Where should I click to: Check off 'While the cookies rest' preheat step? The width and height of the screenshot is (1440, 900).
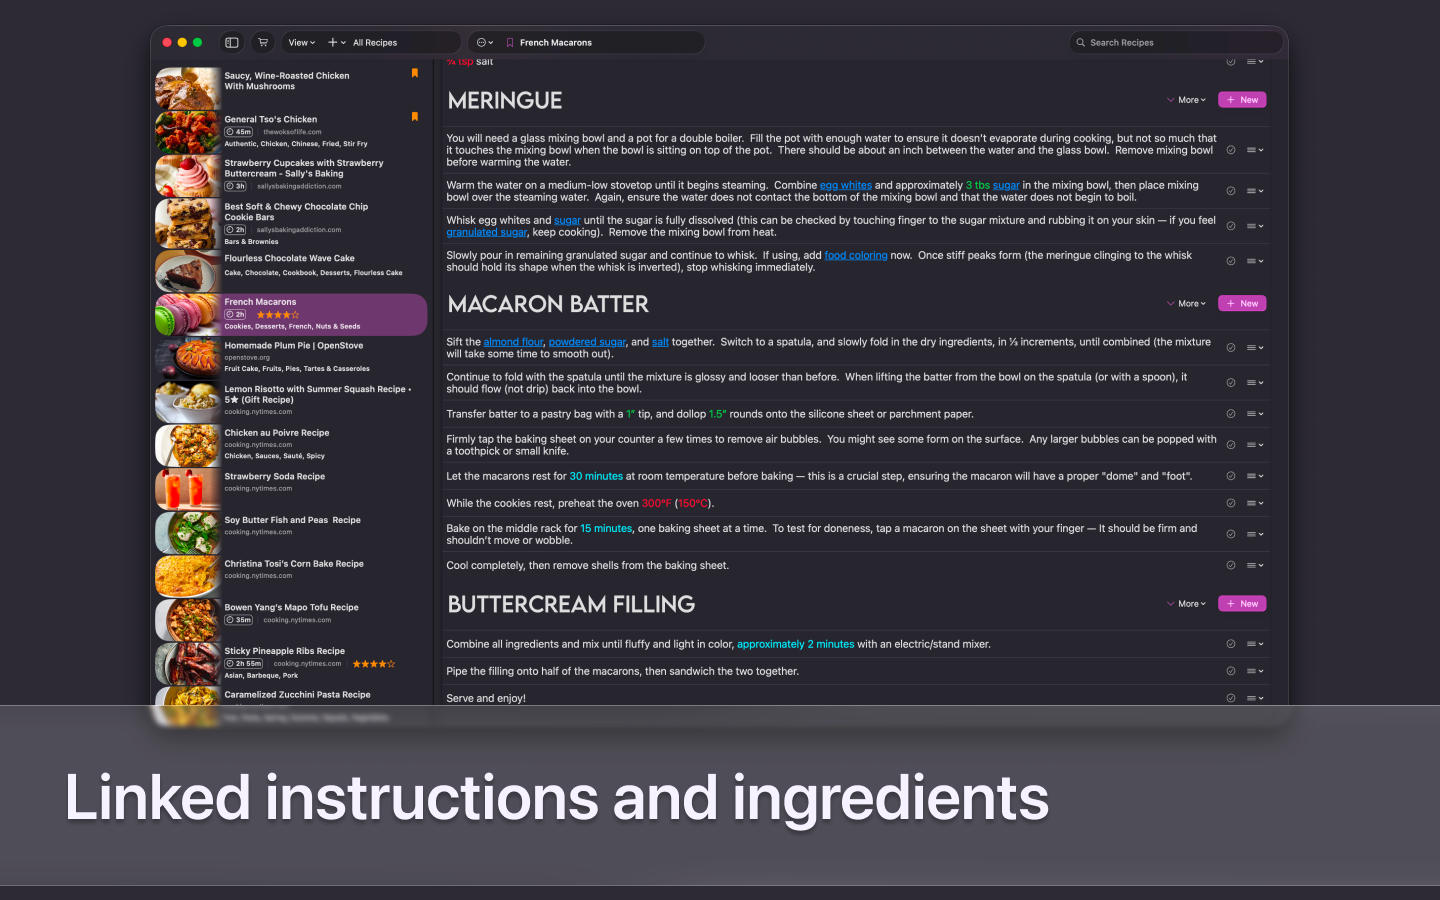tap(1231, 503)
